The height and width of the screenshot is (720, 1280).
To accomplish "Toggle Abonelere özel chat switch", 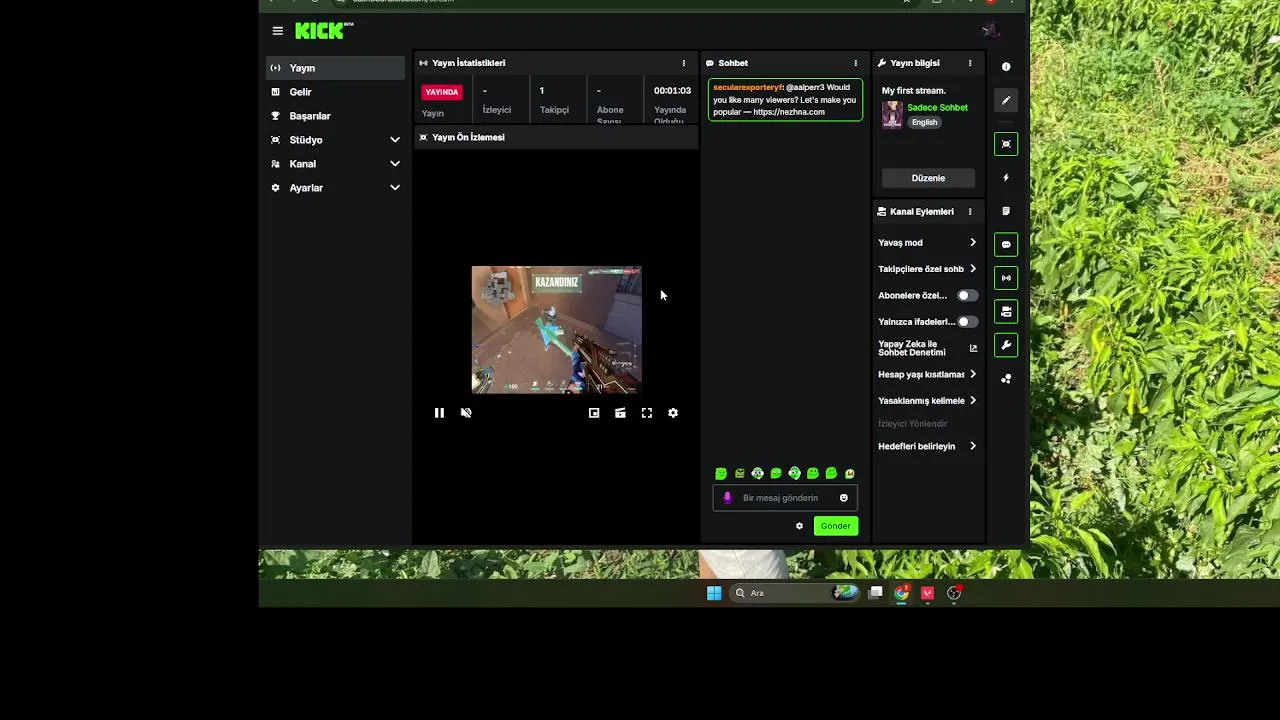I will point(966,296).
